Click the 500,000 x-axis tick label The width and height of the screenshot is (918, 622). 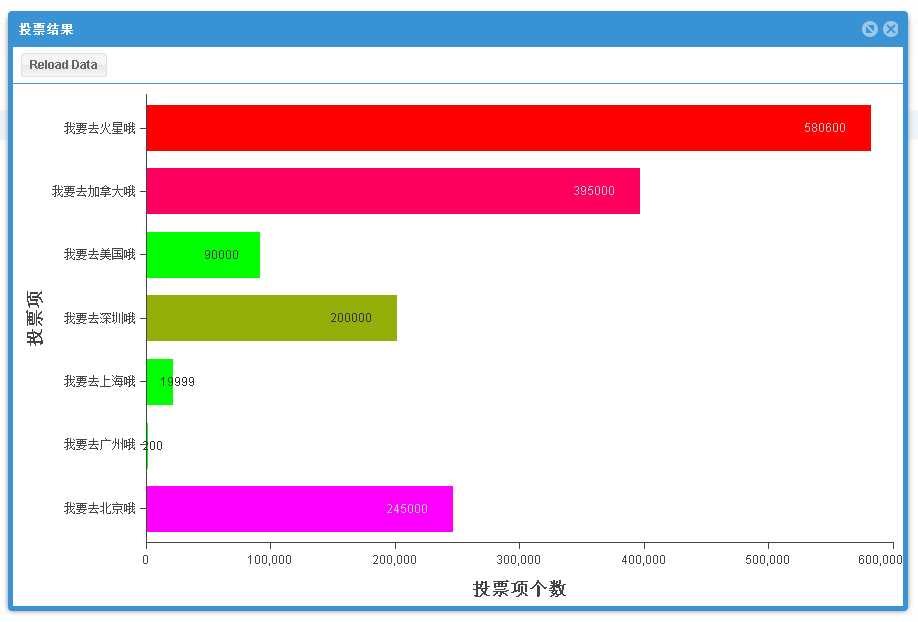click(768, 560)
